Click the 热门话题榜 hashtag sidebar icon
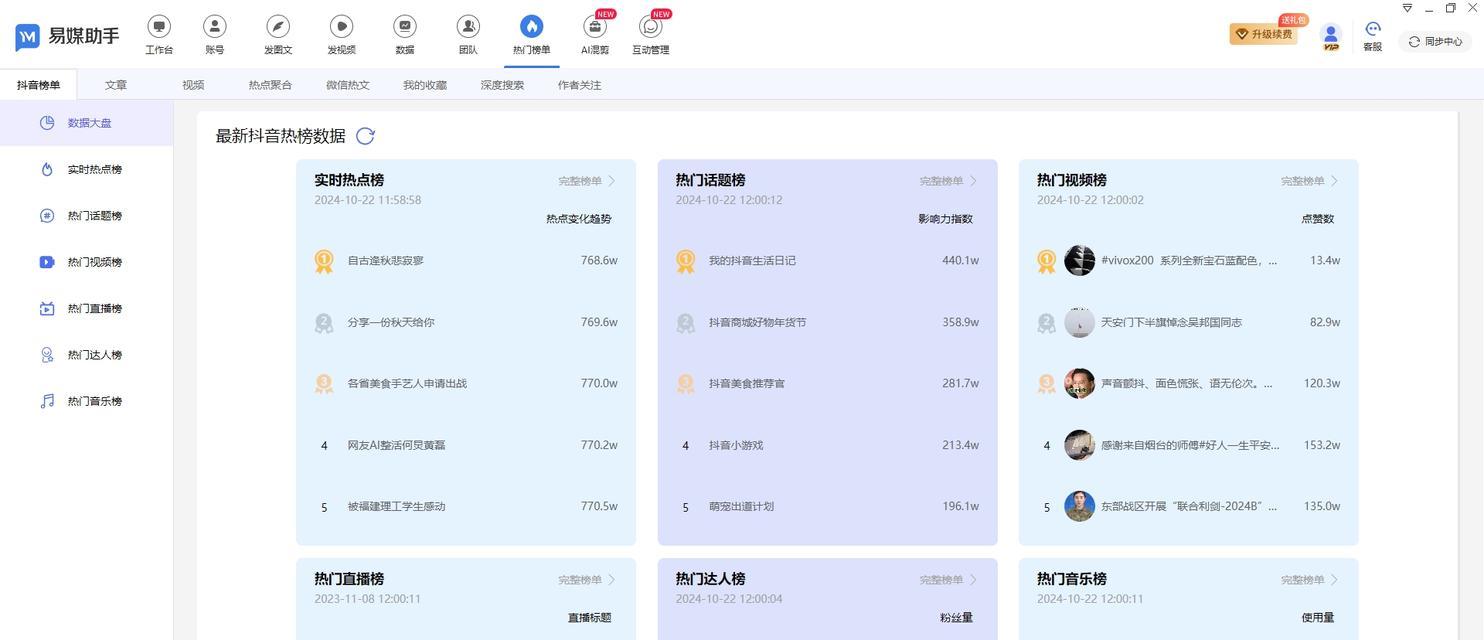 pyautogui.click(x=47, y=216)
